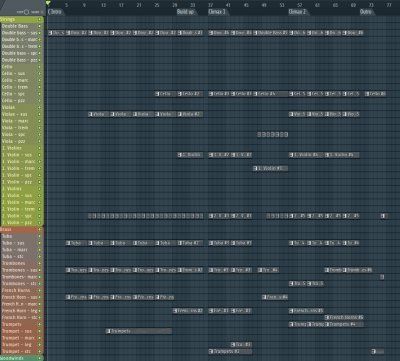Click the pattern icon of Cello #6 clip
400x361 pixels.
(x=368, y=94)
